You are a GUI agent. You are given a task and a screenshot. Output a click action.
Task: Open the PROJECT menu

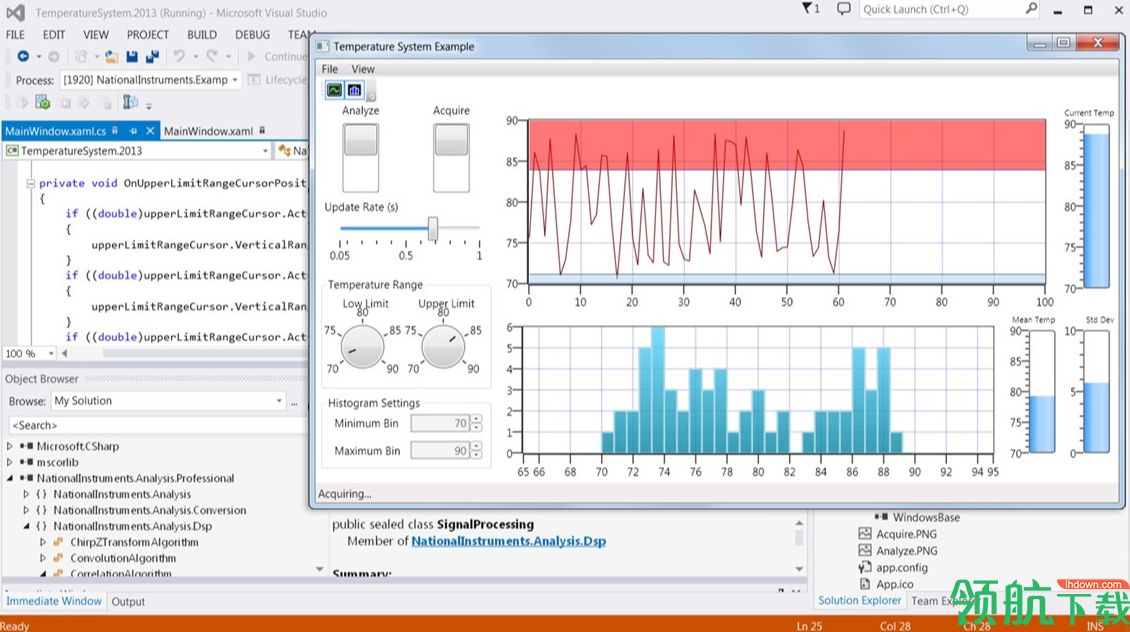(148, 35)
